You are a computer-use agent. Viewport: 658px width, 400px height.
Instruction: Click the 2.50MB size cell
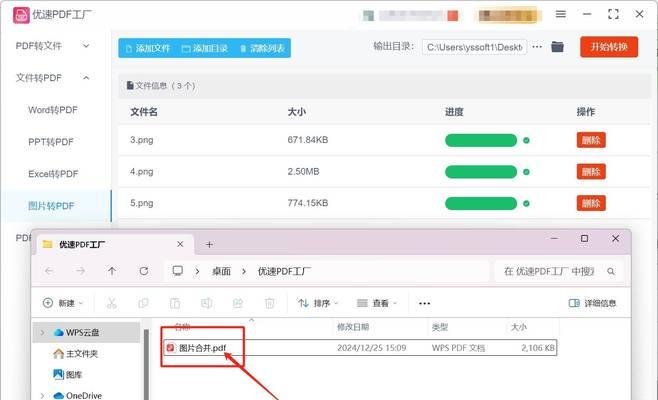tap(303, 171)
